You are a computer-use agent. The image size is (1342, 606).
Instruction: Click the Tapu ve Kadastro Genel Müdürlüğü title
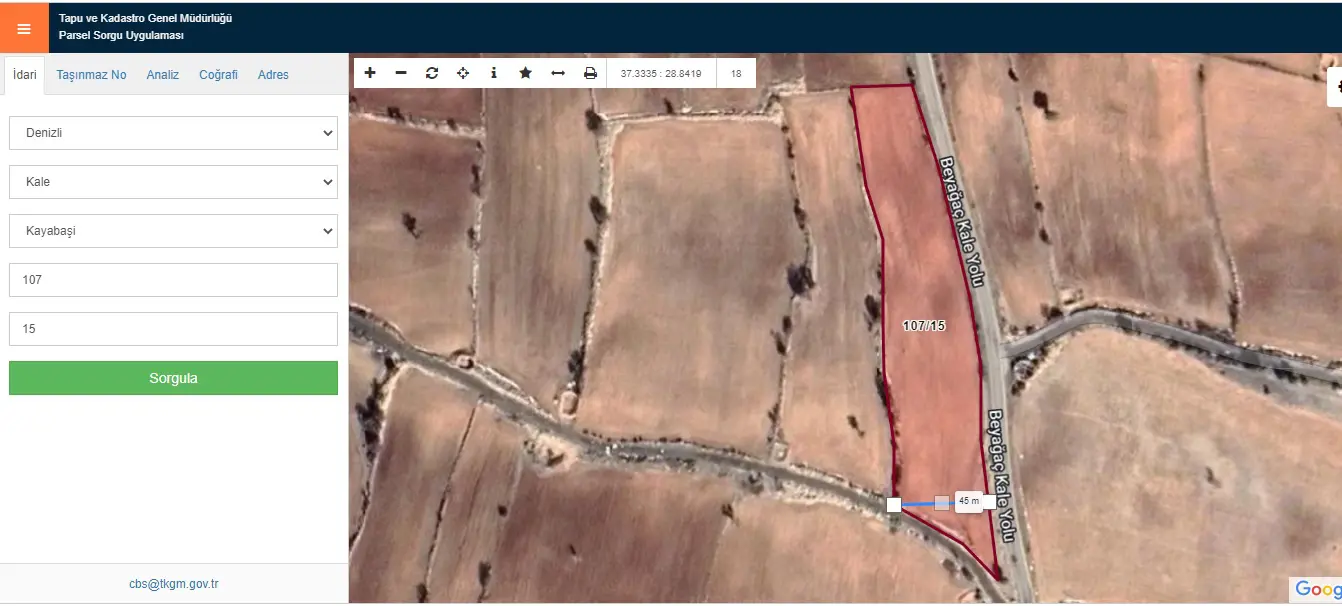(146, 18)
